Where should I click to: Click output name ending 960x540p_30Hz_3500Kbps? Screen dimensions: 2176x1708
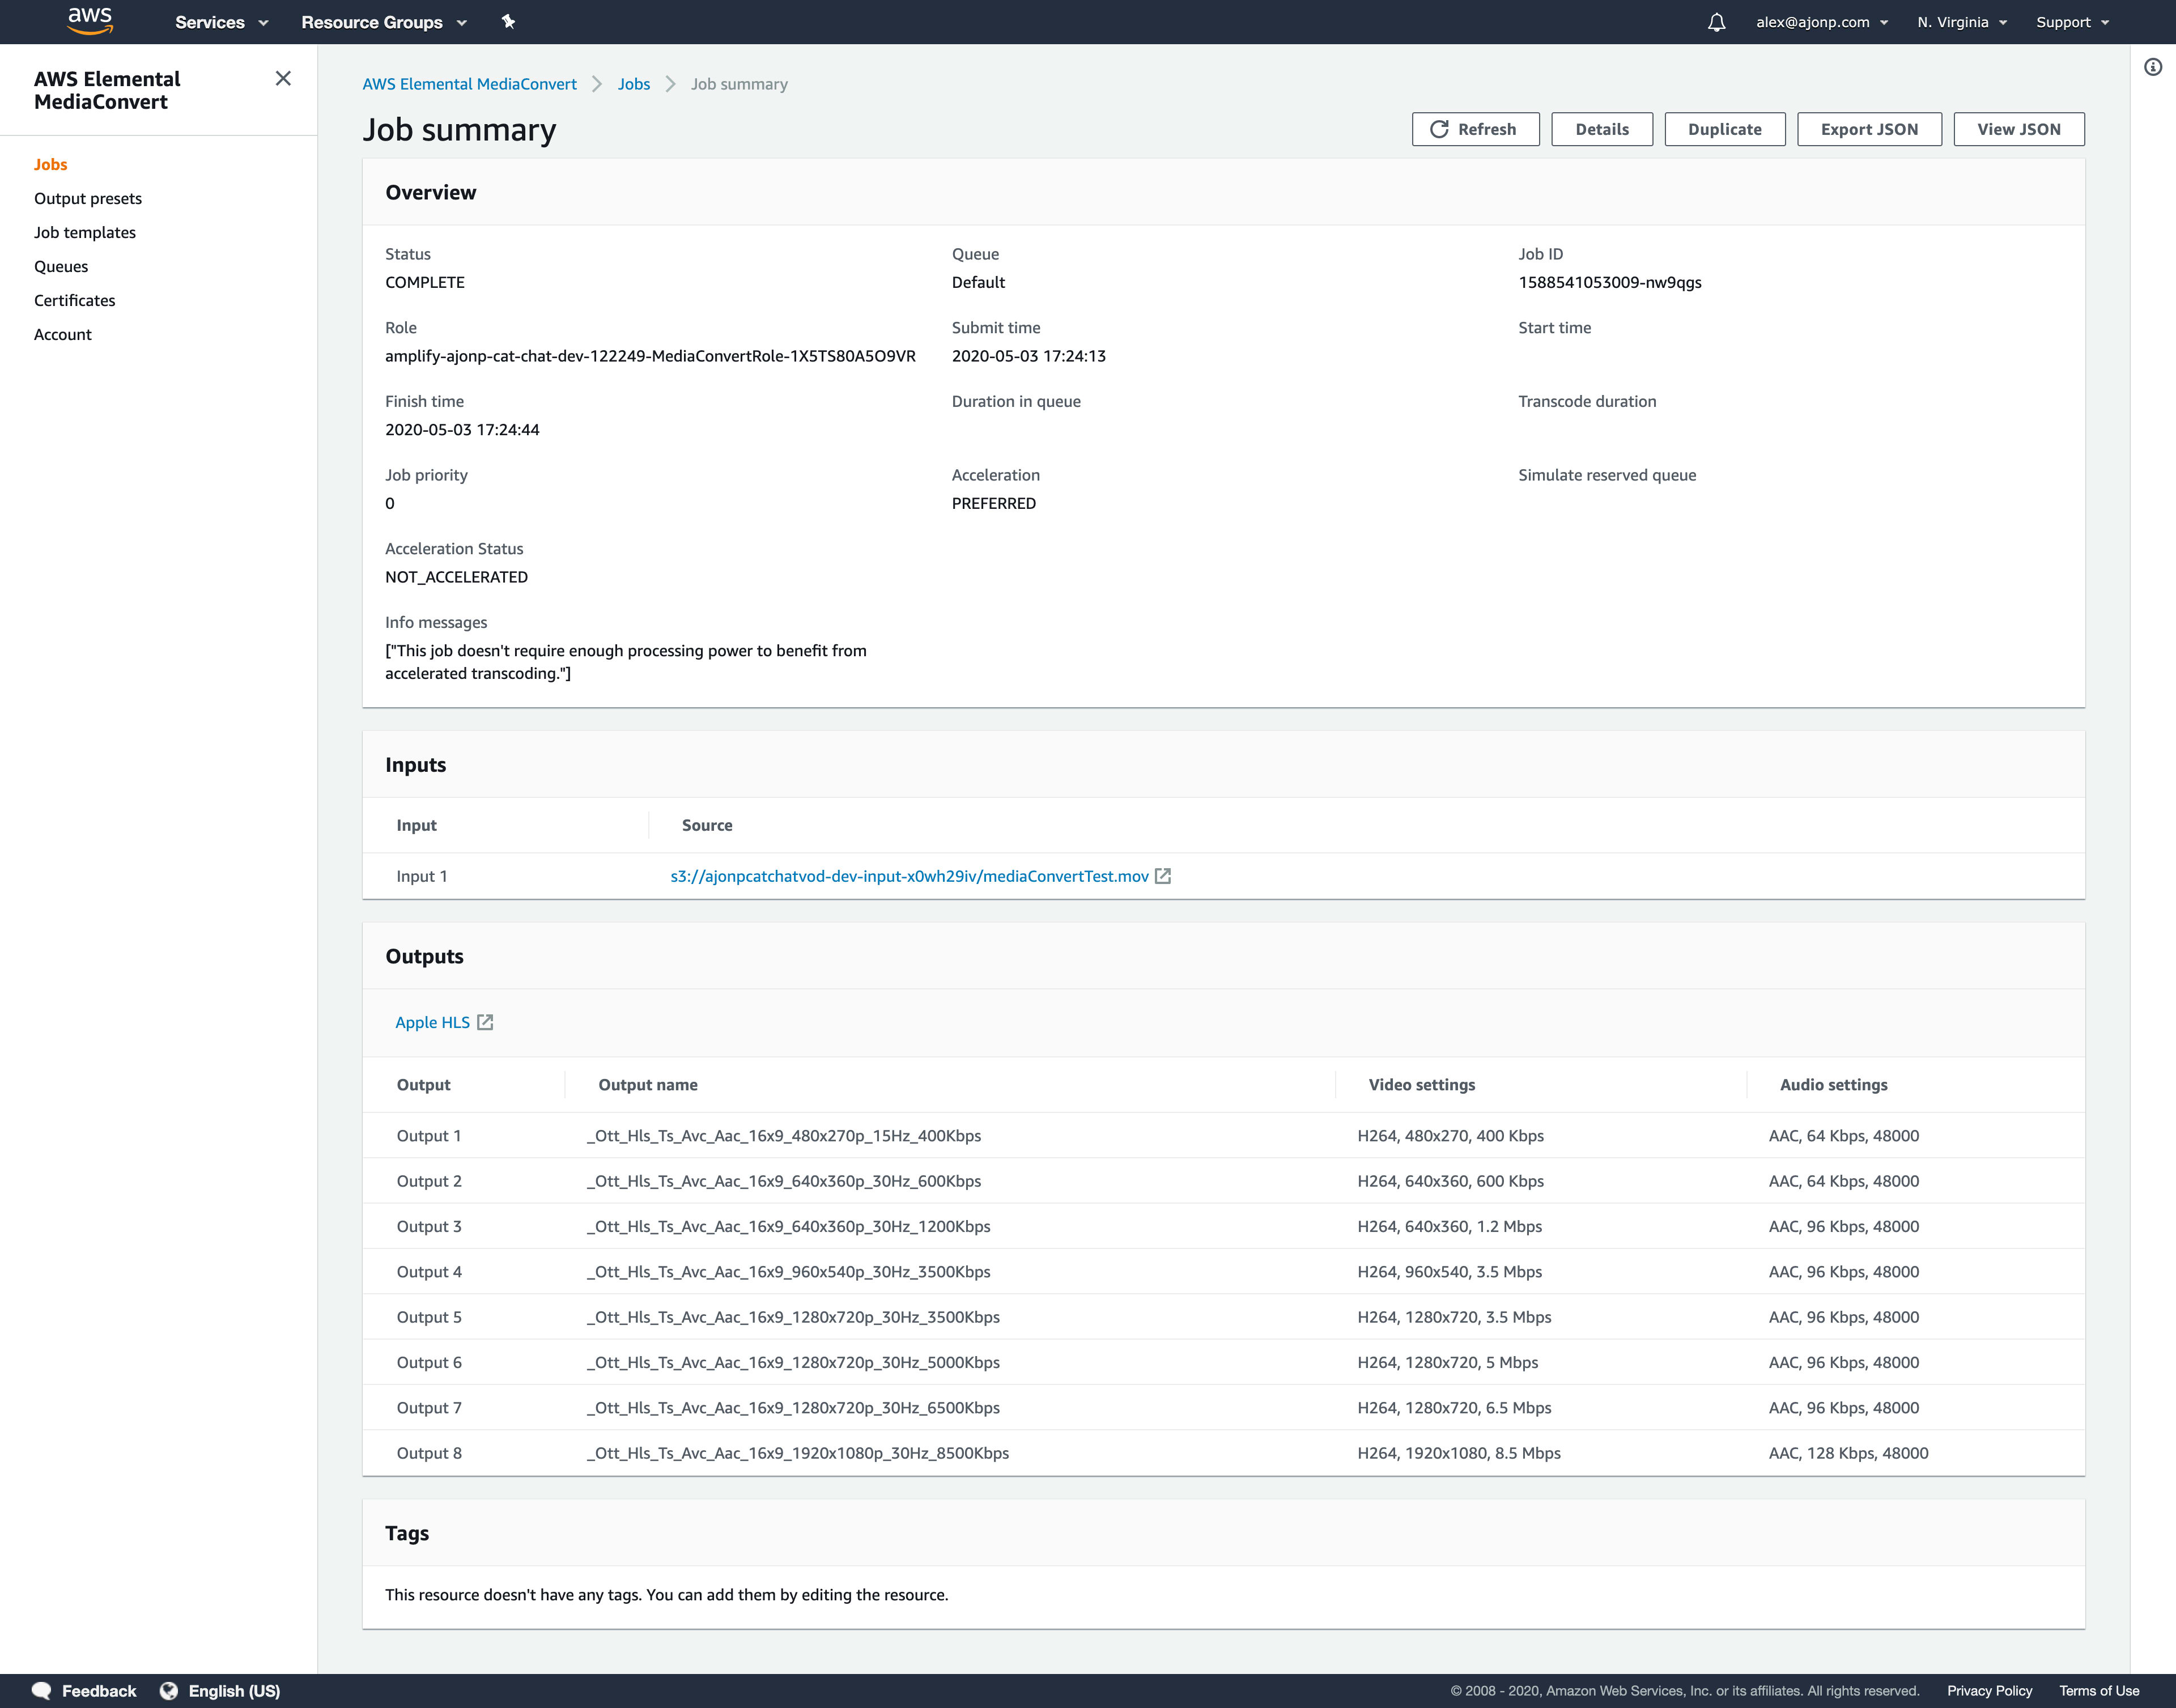coord(788,1271)
